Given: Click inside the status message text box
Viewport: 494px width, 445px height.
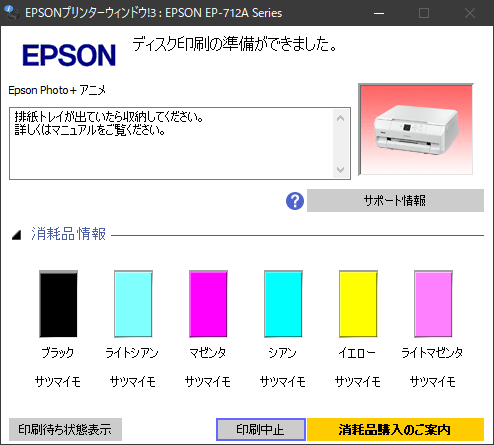Looking at the screenshot, I should pyautogui.click(x=171, y=144).
